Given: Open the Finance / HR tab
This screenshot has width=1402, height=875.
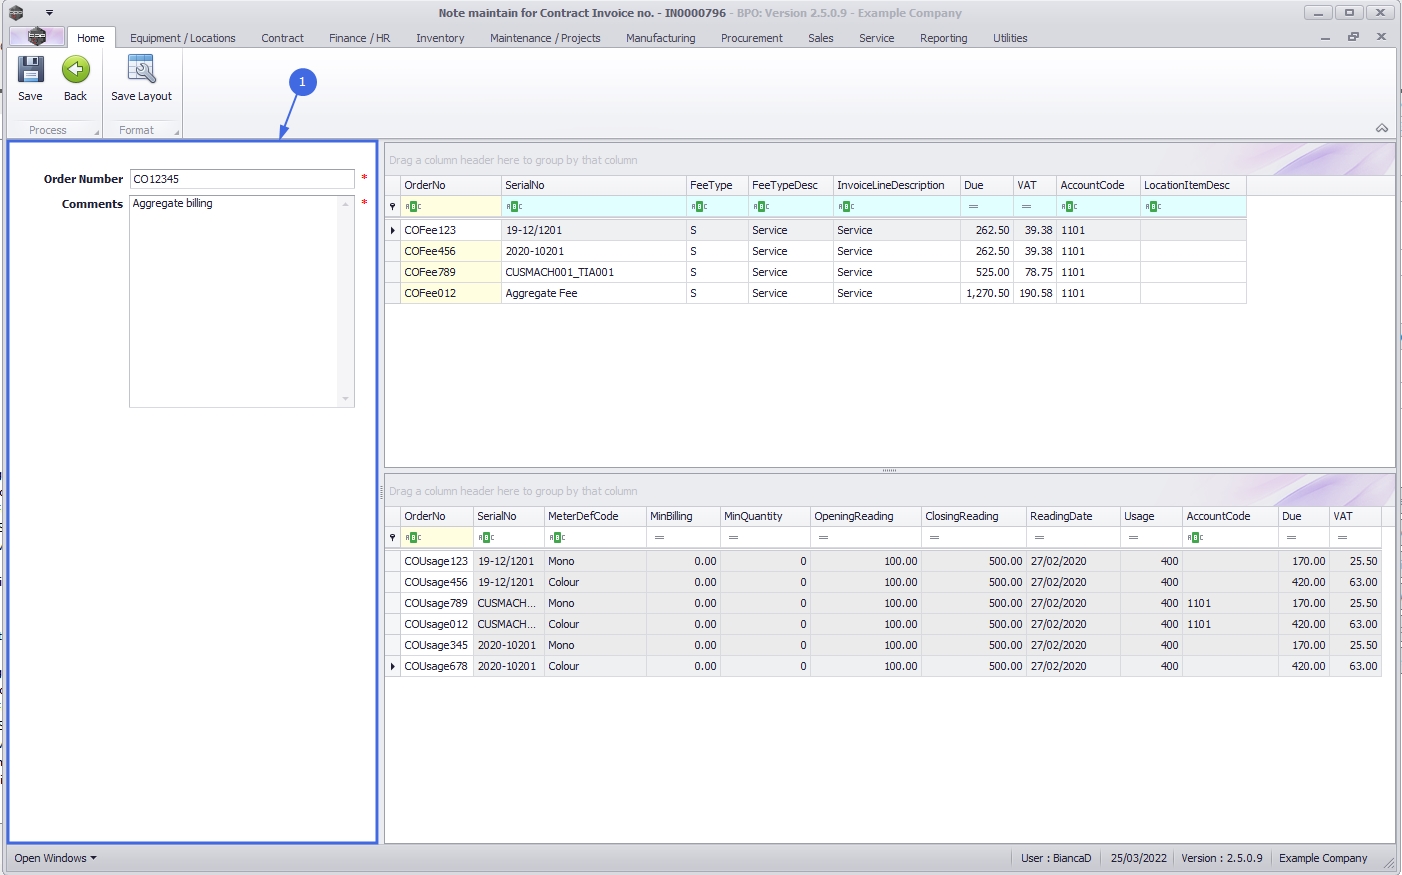Looking at the screenshot, I should tap(359, 38).
